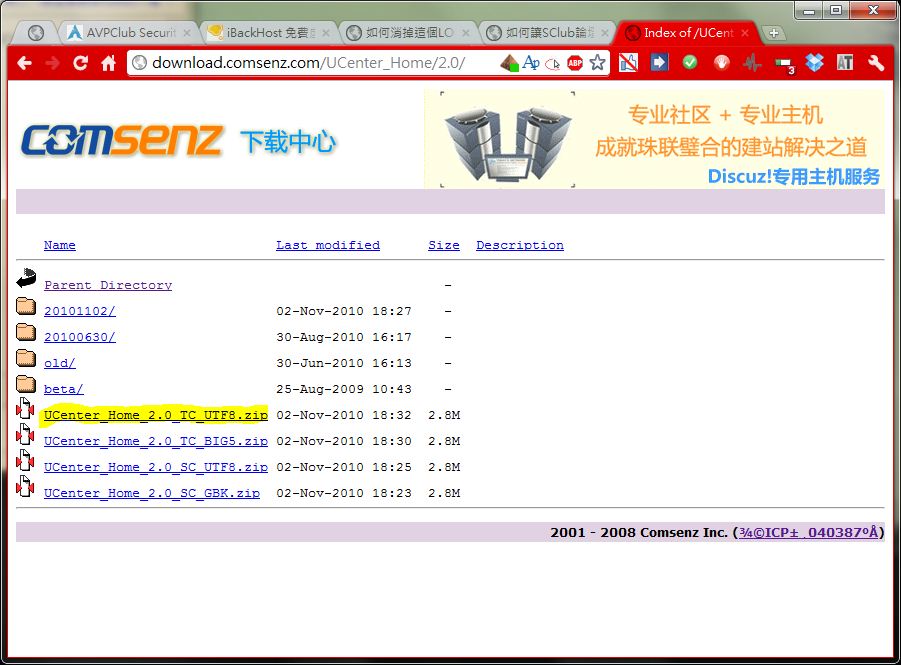The height and width of the screenshot is (665, 901).
Task: Sort listing by Size column
Action: 443,245
